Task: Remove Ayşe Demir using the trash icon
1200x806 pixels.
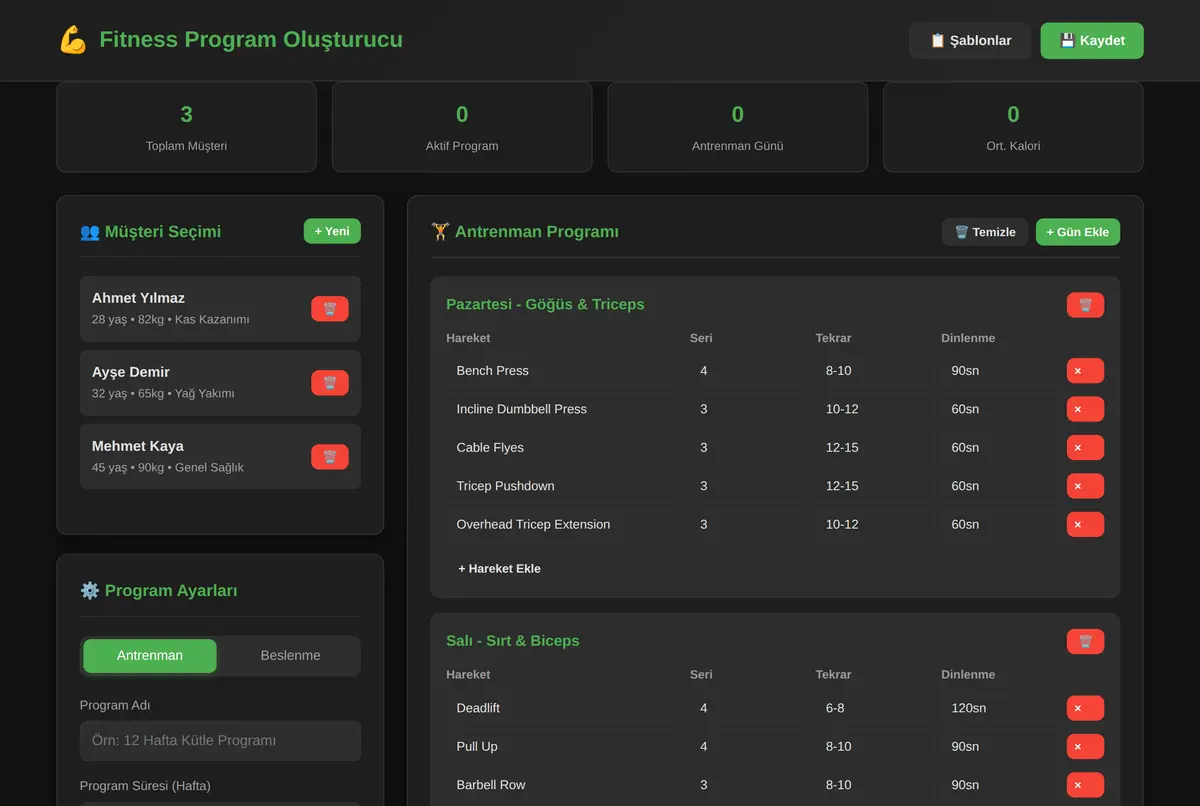Action: [330, 383]
